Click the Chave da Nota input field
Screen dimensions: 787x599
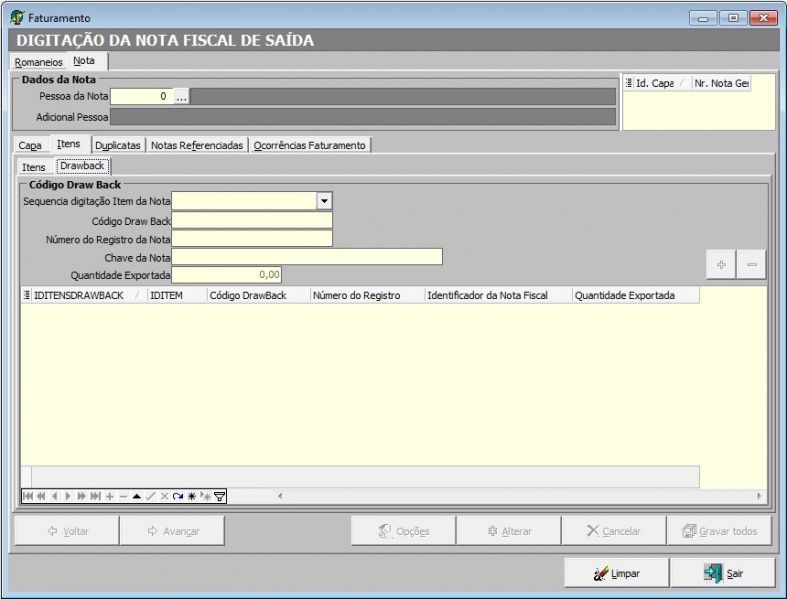point(307,257)
